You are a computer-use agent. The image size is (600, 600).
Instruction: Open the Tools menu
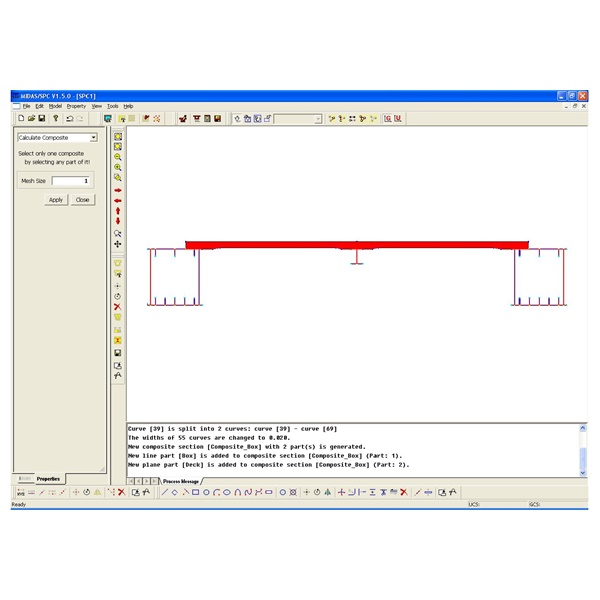tap(112, 106)
